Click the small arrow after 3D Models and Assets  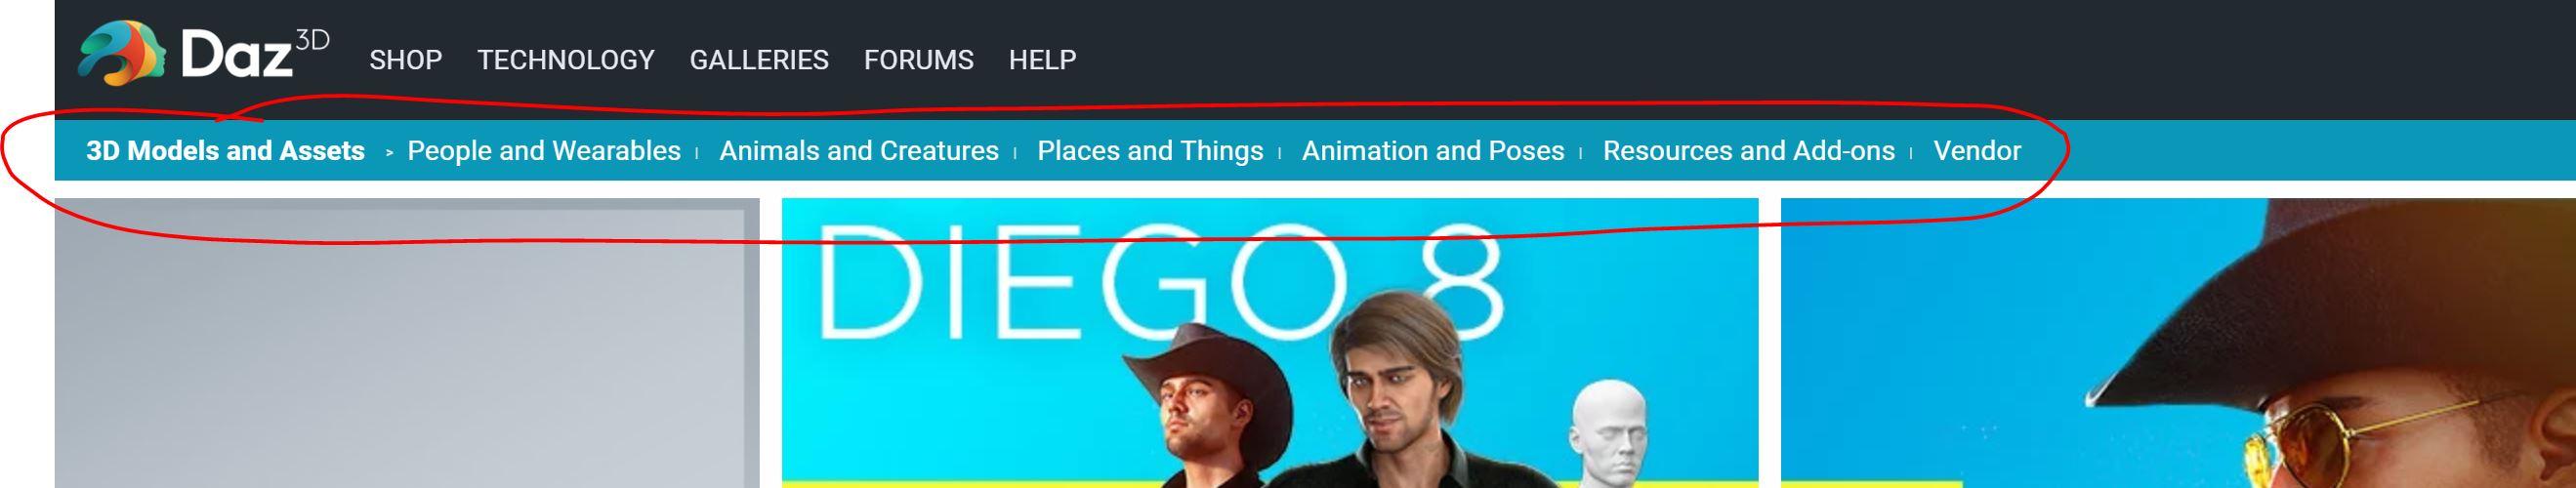point(389,153)
